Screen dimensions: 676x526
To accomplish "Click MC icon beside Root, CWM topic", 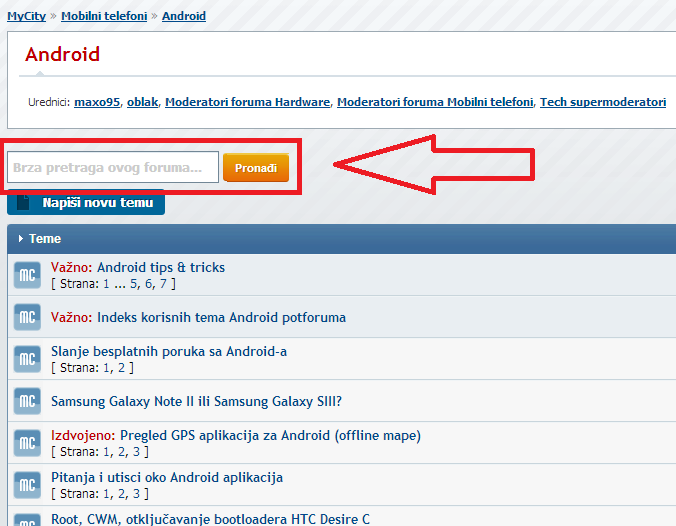I will (x=27, y=520).
